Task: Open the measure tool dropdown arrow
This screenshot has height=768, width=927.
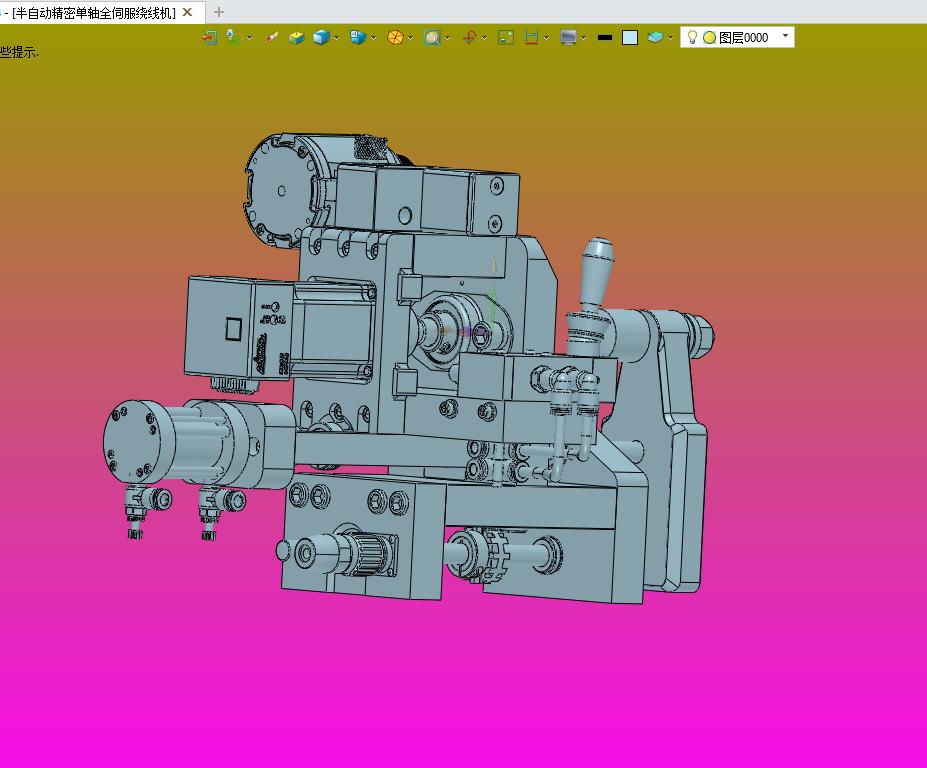Action: click(546, 38)
